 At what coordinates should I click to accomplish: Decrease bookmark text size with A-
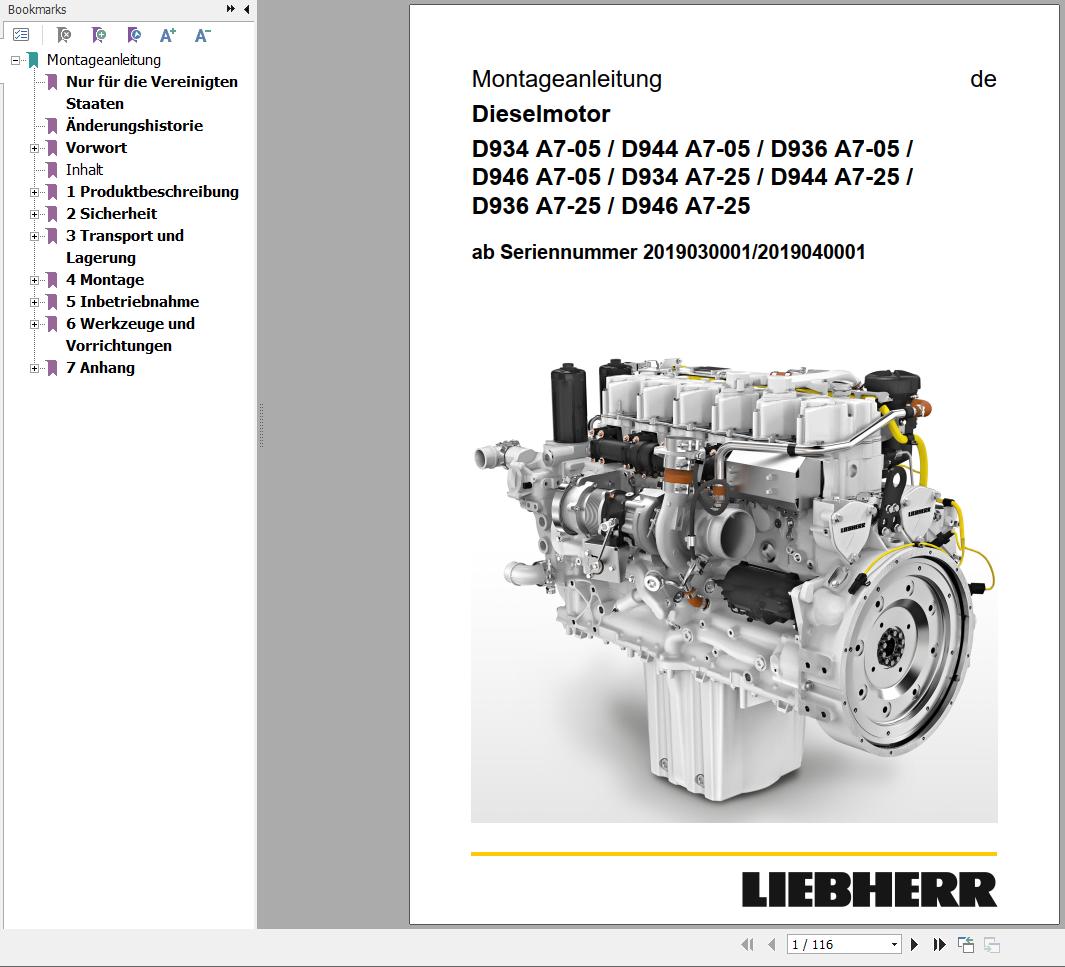202,35
